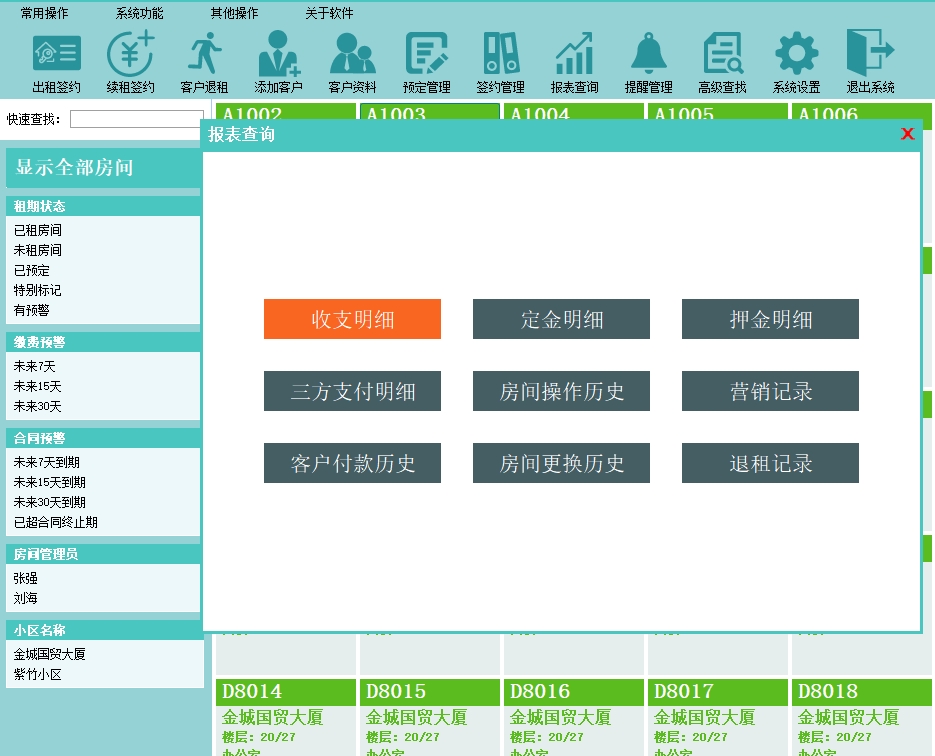The width and height of the screenshot is (935, 756).
Task: Click the 快速查找 input field
Action: coord(136,119)
